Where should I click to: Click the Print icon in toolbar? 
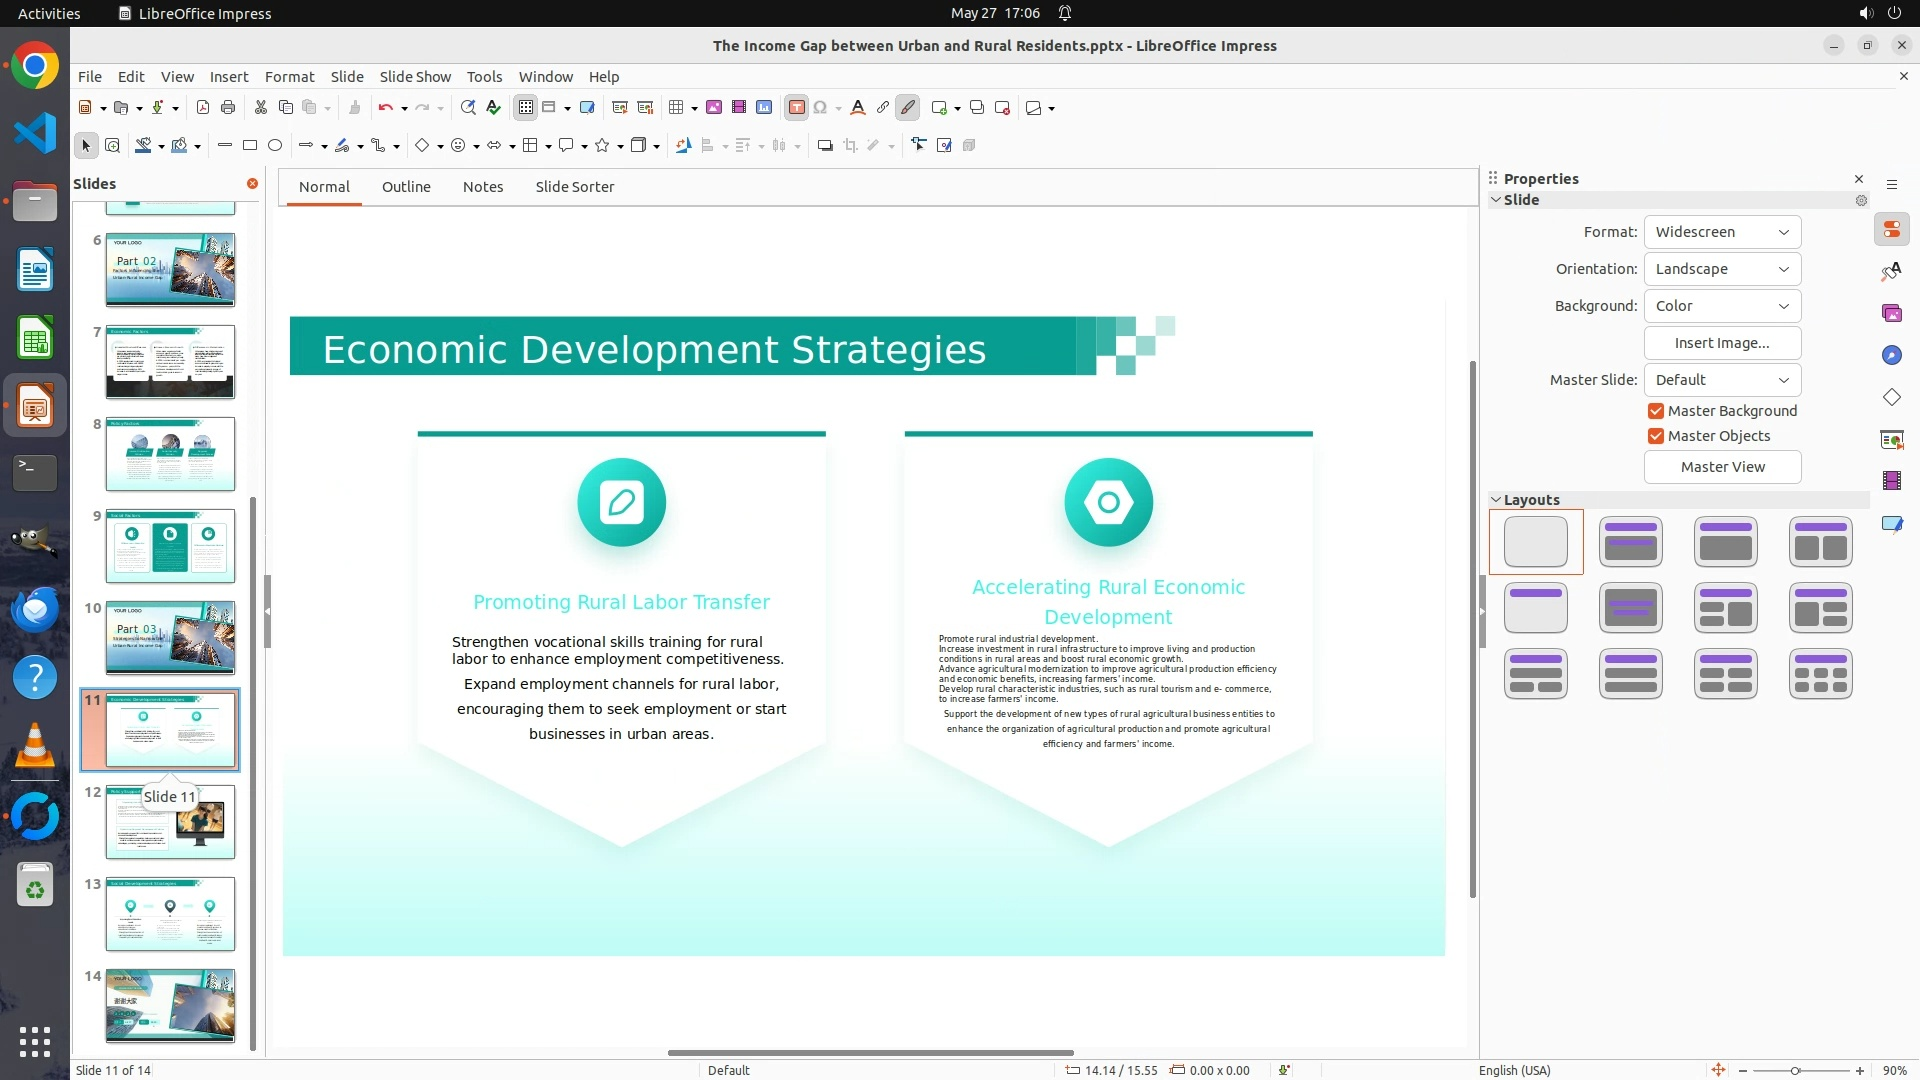tap(228, 108)
